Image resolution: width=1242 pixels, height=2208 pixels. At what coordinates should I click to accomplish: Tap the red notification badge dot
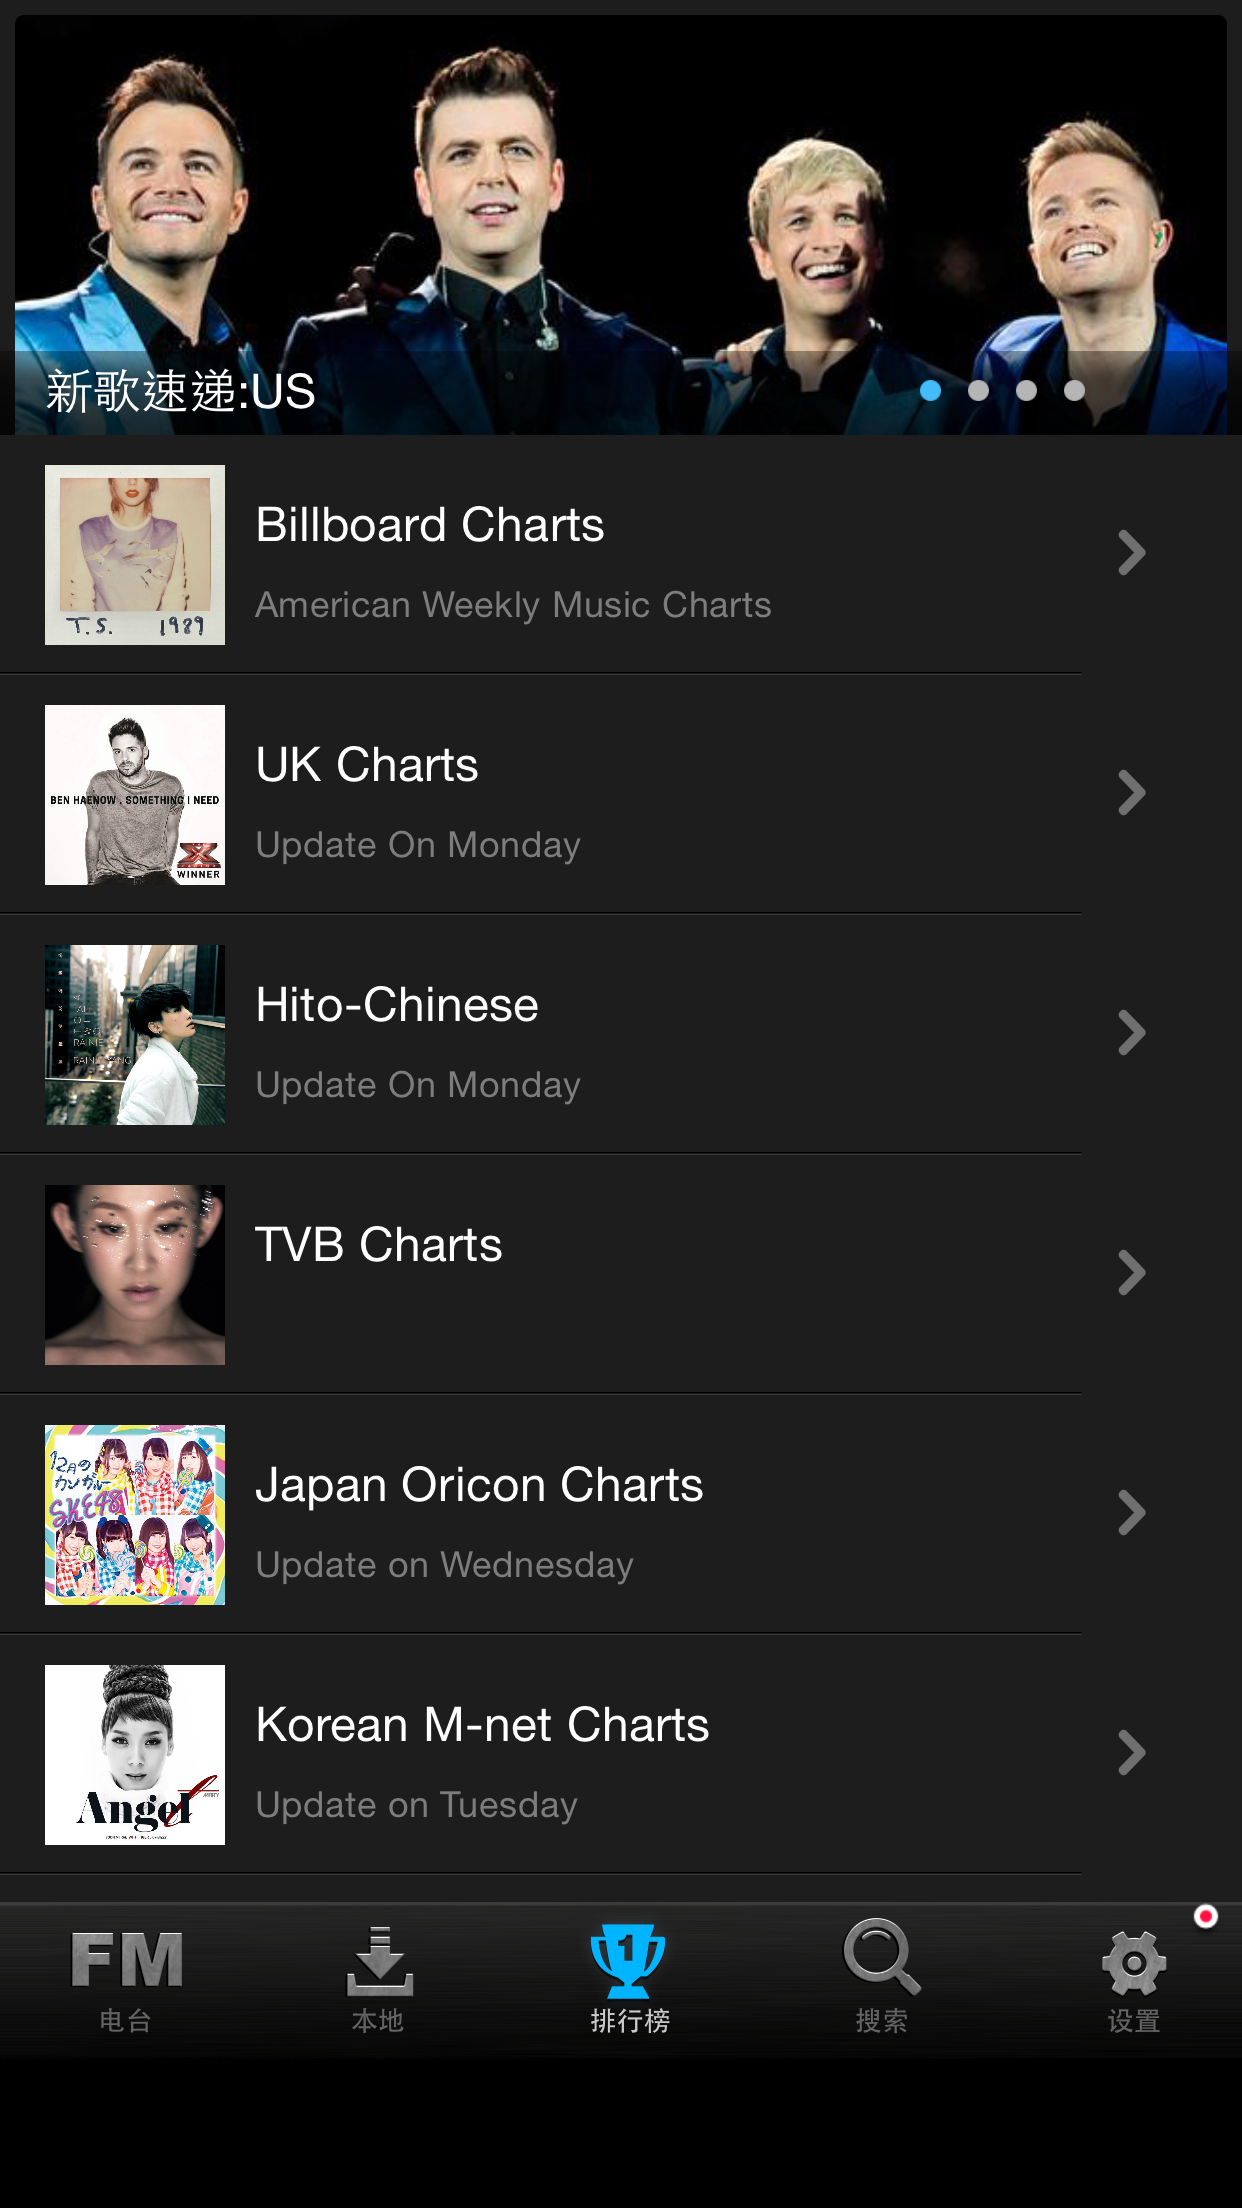tap(1206, 1916)
